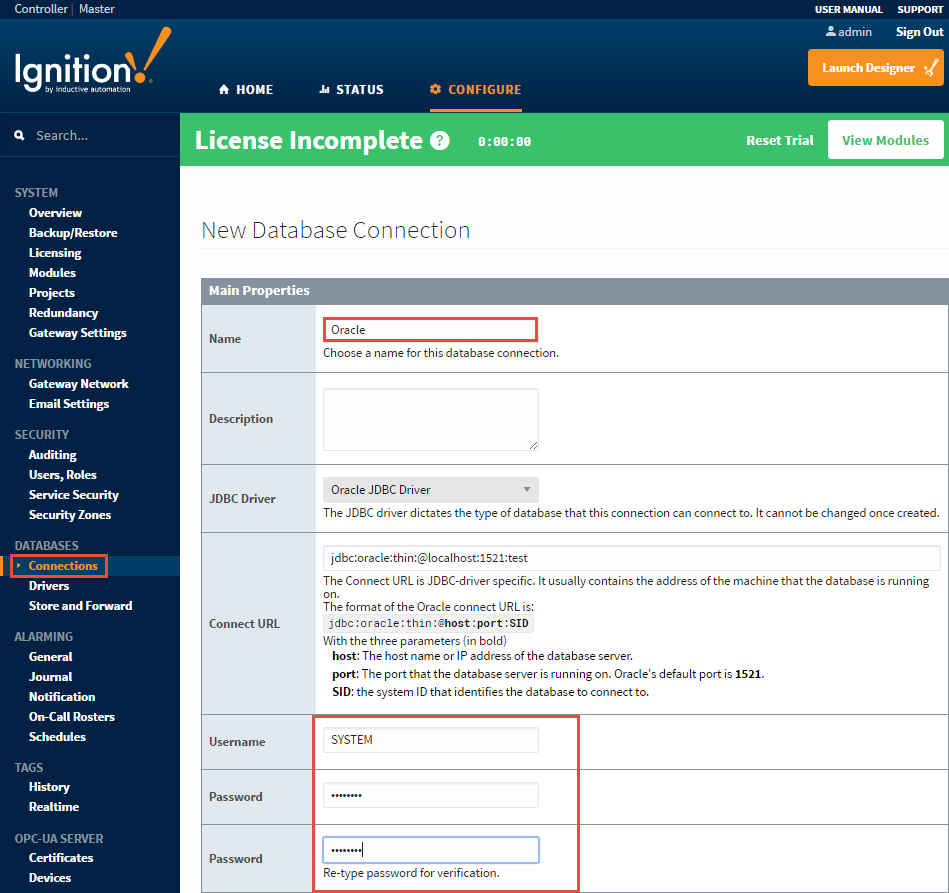Navigate to the Store and Forward settings
The image size is (949, 893).
click(80, 605)
